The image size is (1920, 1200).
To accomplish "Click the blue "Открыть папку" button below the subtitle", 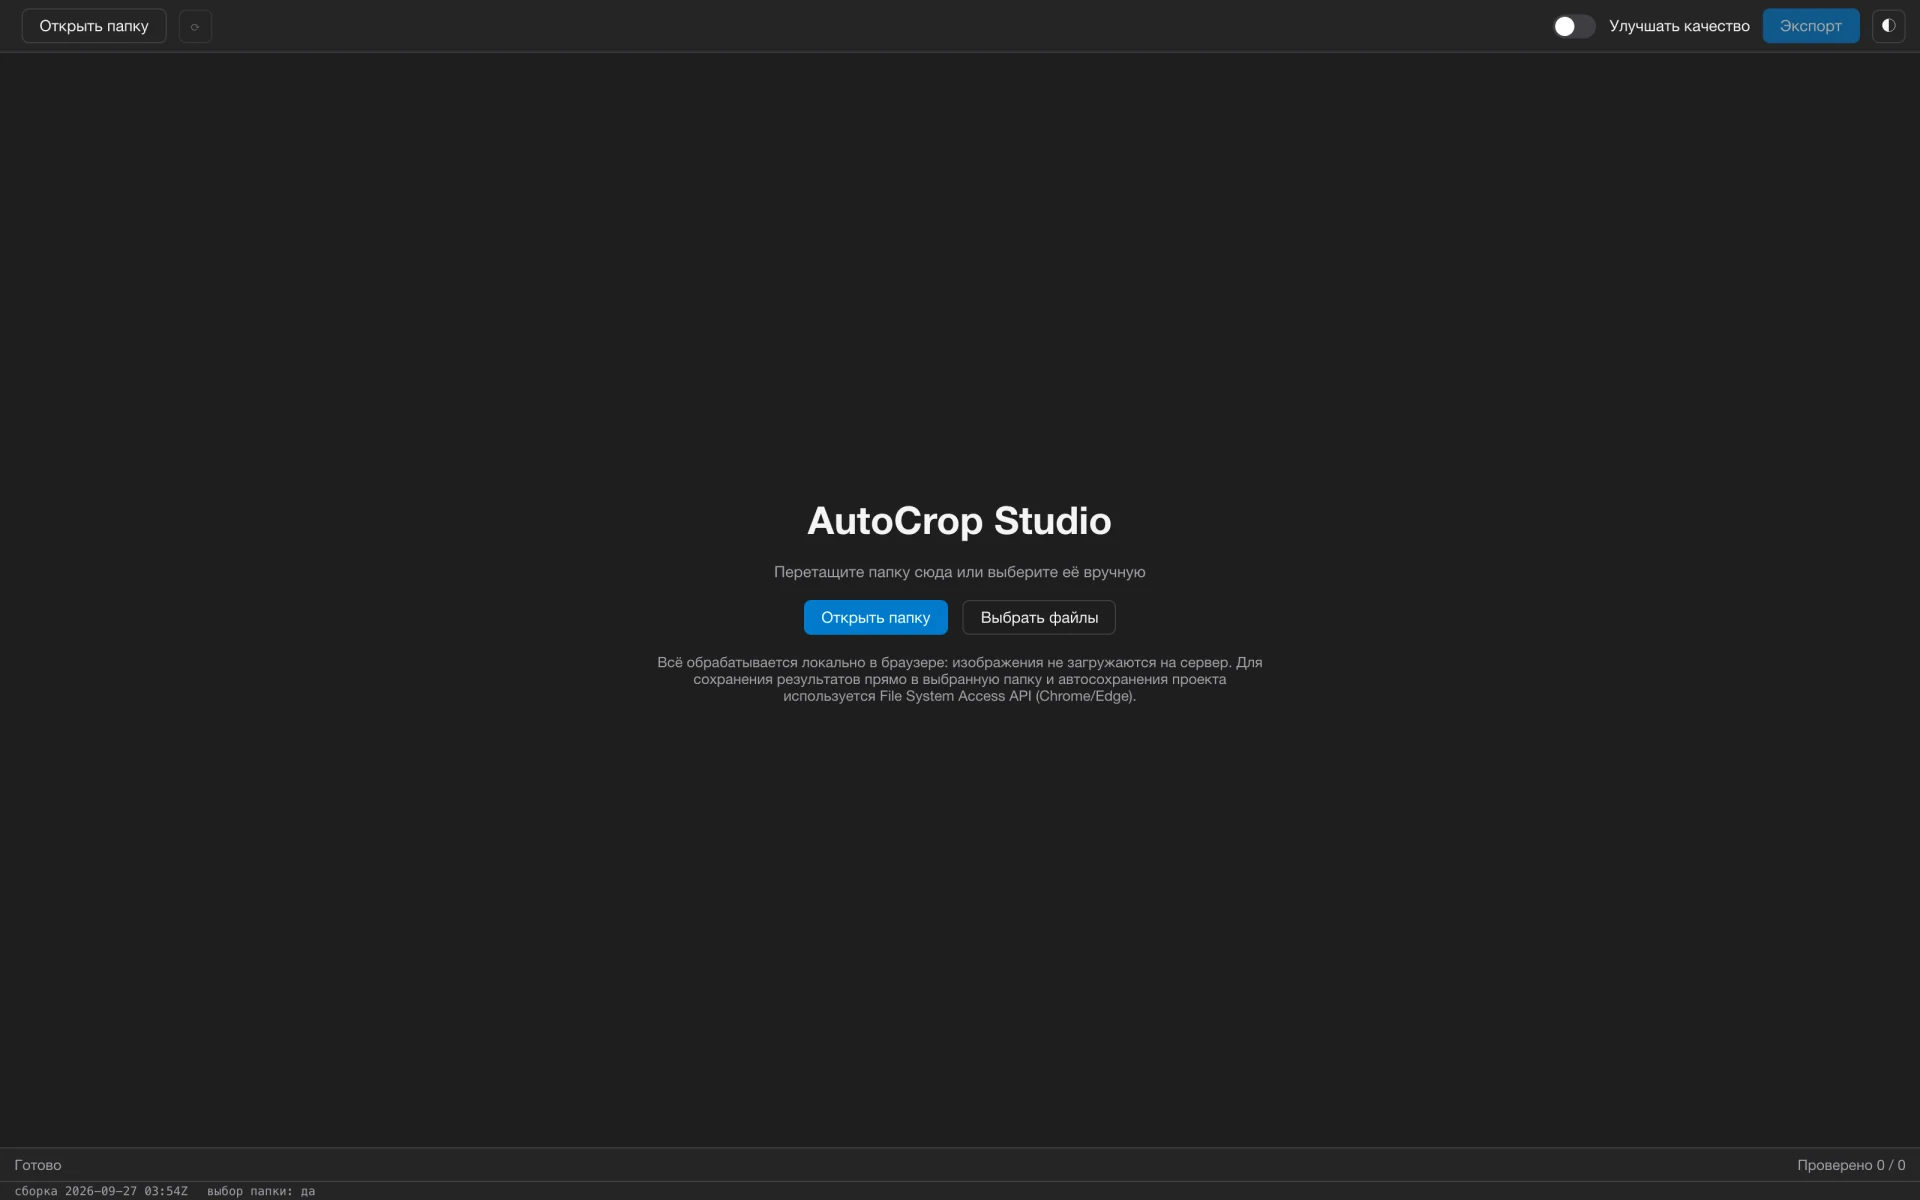I will coord(875,617).
